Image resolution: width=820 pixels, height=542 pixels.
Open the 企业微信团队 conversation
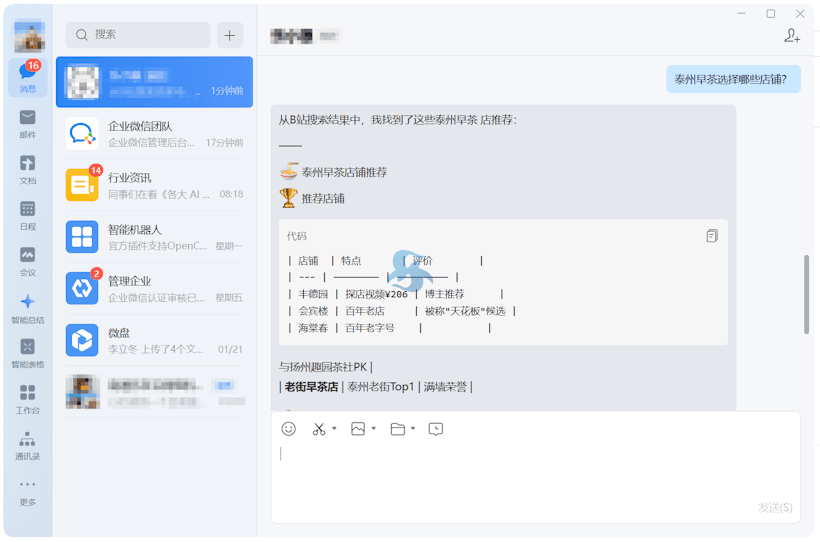[154, 133]
